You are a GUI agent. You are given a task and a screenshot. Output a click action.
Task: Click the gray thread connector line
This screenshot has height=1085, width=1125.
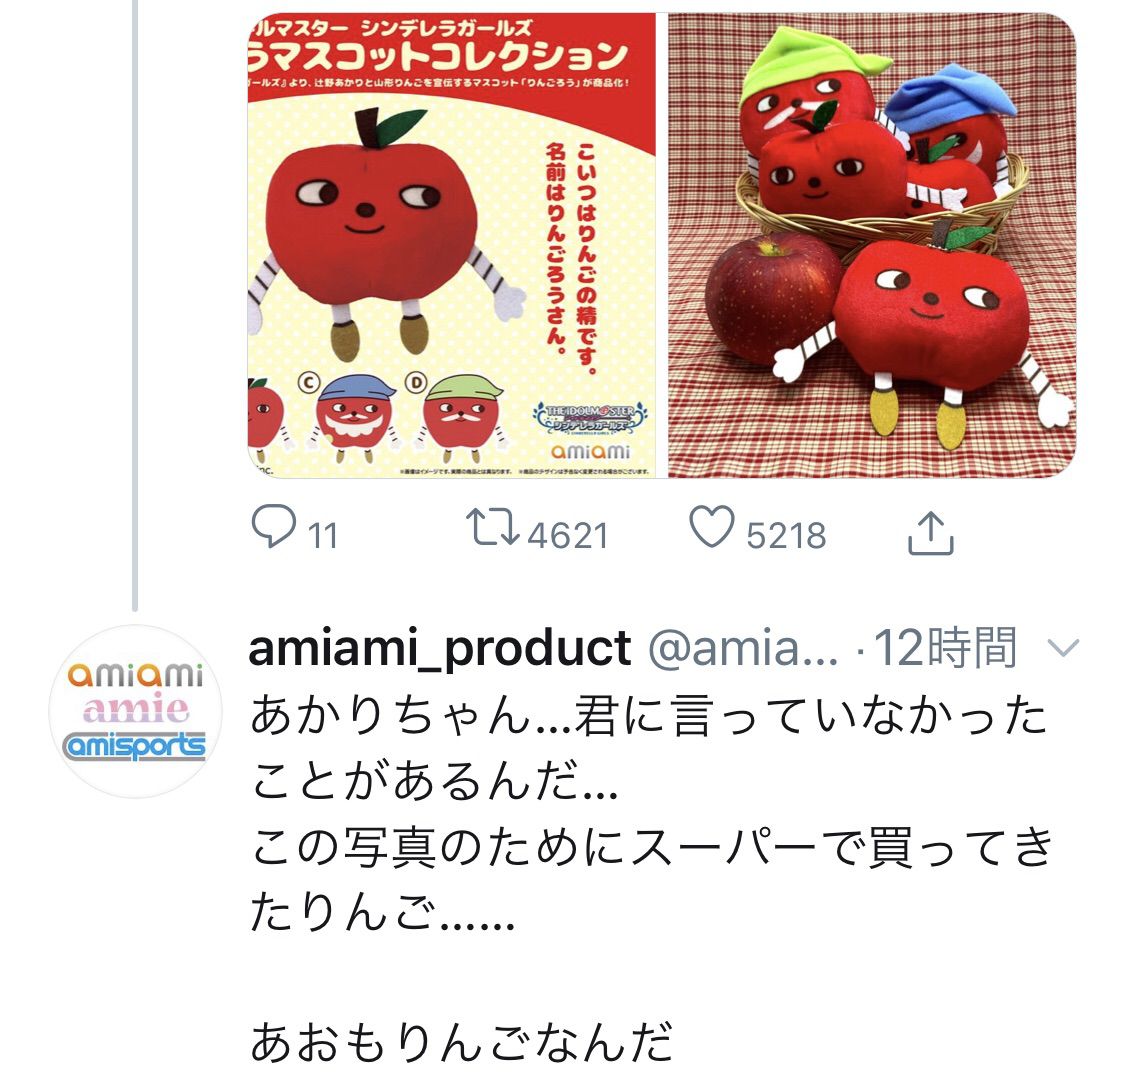(x=135, y=305)
